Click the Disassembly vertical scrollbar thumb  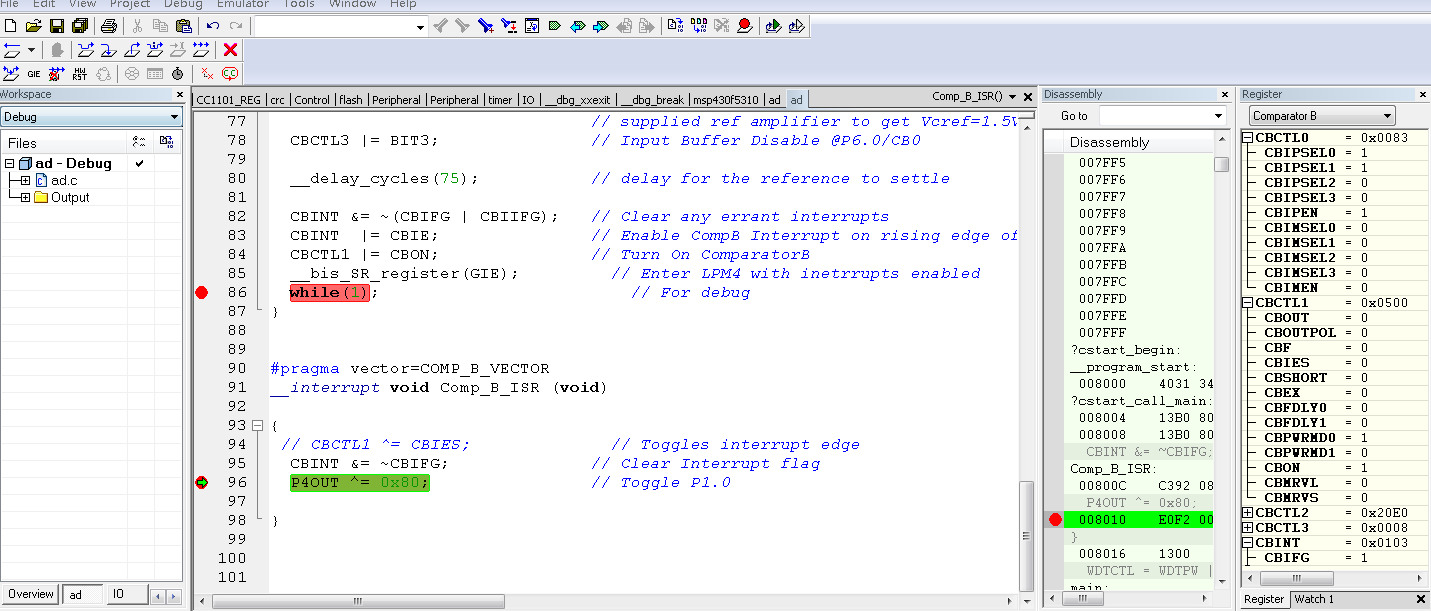1222,164
